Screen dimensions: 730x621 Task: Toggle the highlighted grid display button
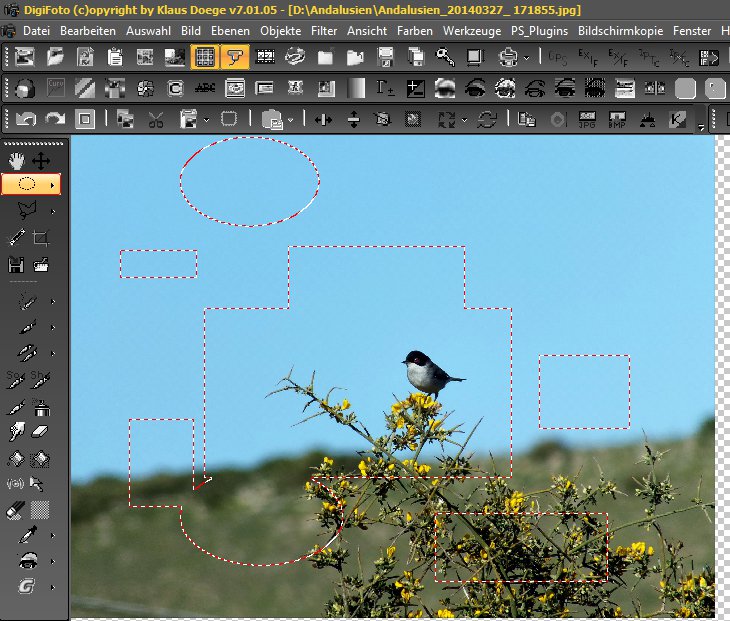click(204, 57)
